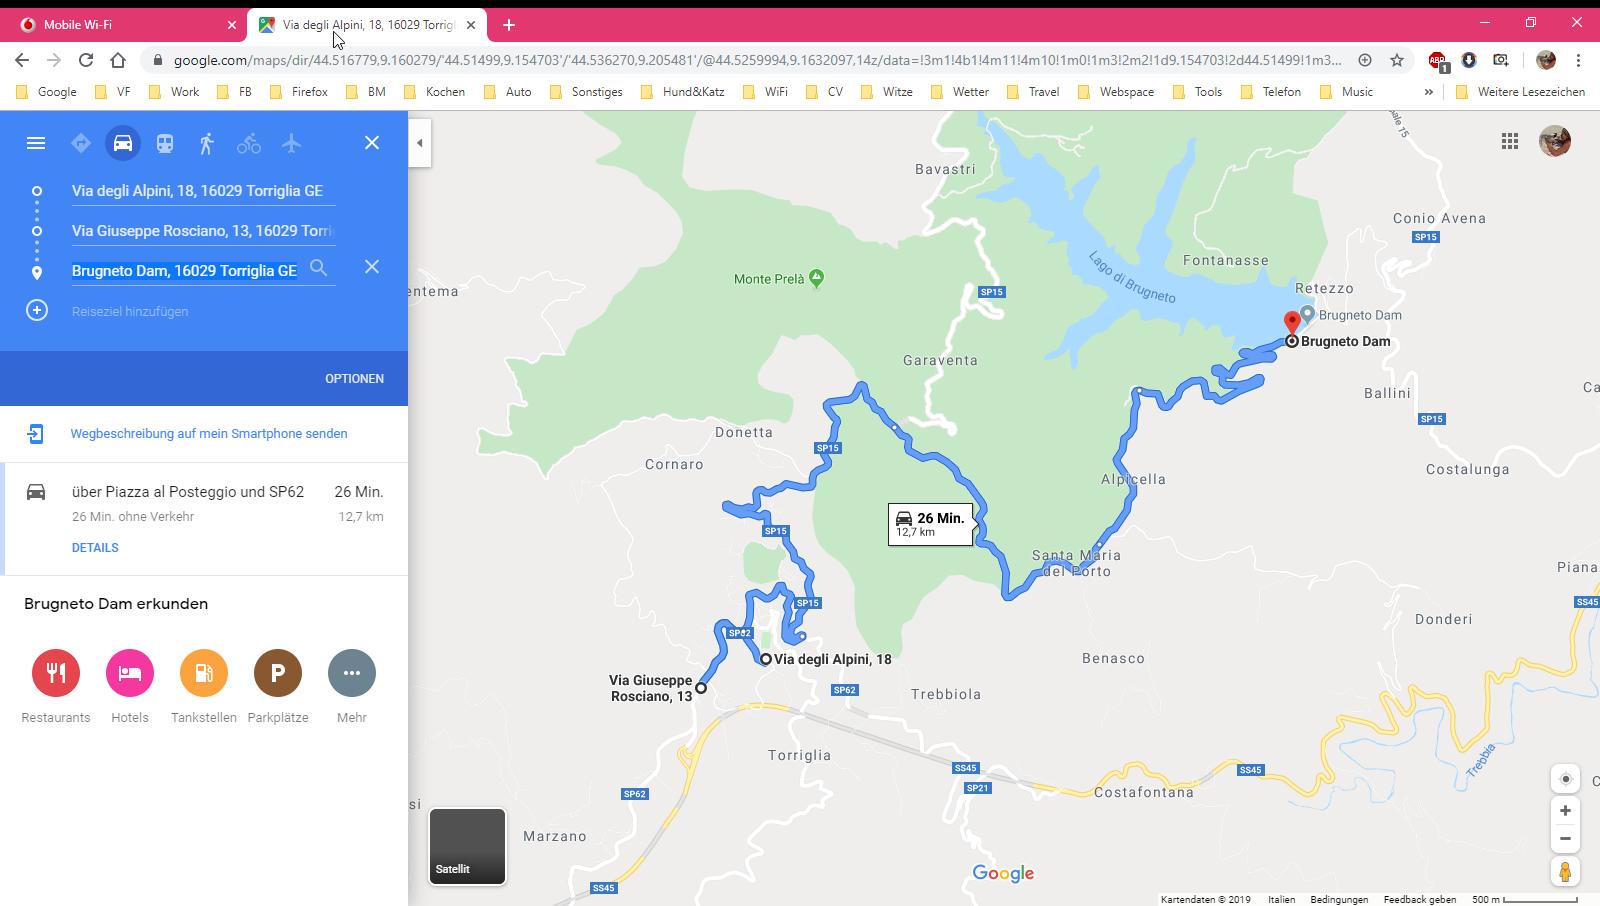The height and width of the screenshot is (906, 1600).
Task: Close the Via degli Alpini Maps tab
Action: tap(471, 25)
